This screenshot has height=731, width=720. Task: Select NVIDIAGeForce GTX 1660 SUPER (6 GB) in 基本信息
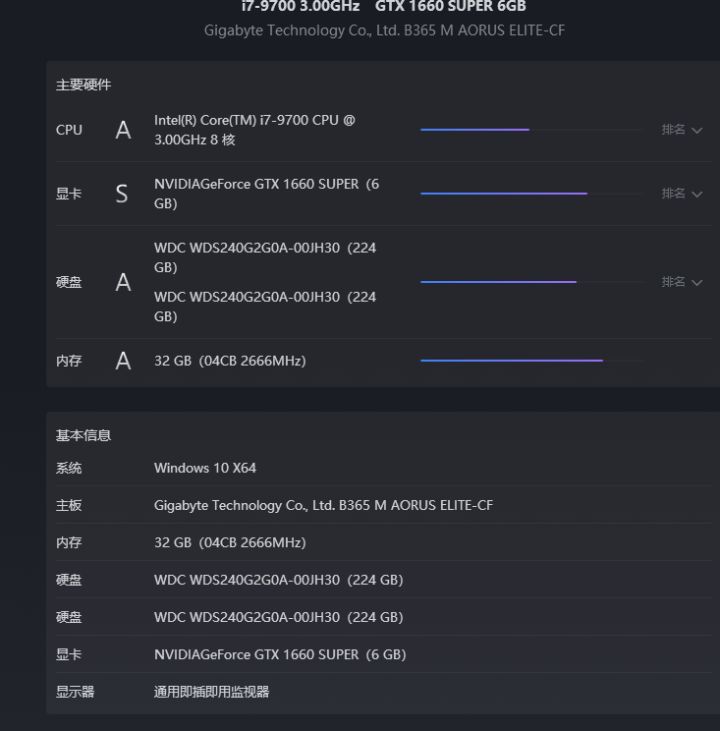coord(280,655)
